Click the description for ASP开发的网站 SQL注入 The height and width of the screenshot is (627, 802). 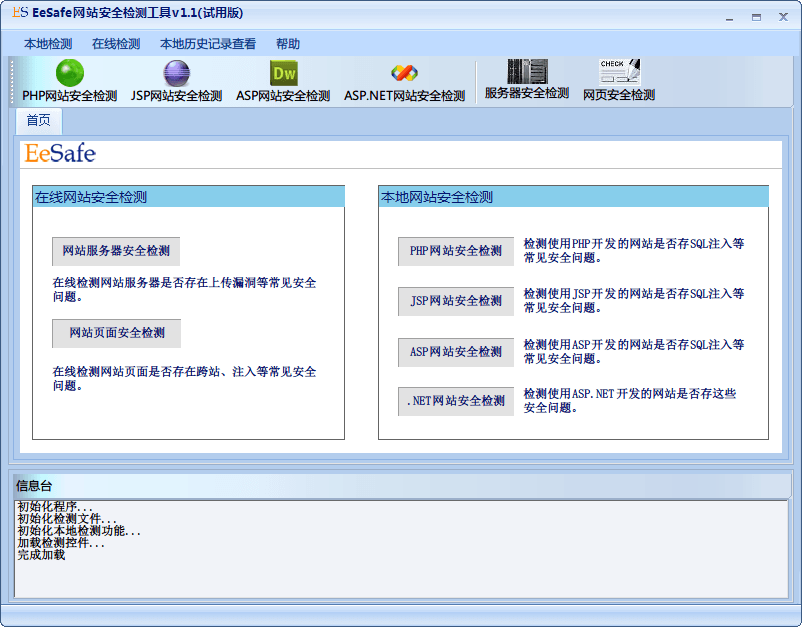tap(634, 352)
